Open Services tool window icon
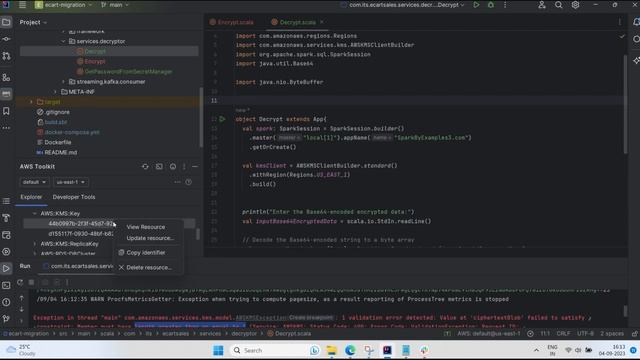 pos(6,251)
